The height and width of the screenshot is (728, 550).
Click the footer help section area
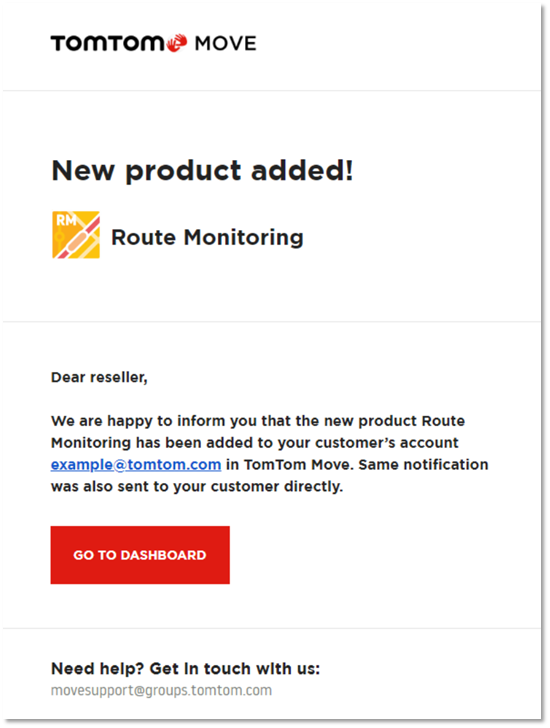[x=272, y=674]
